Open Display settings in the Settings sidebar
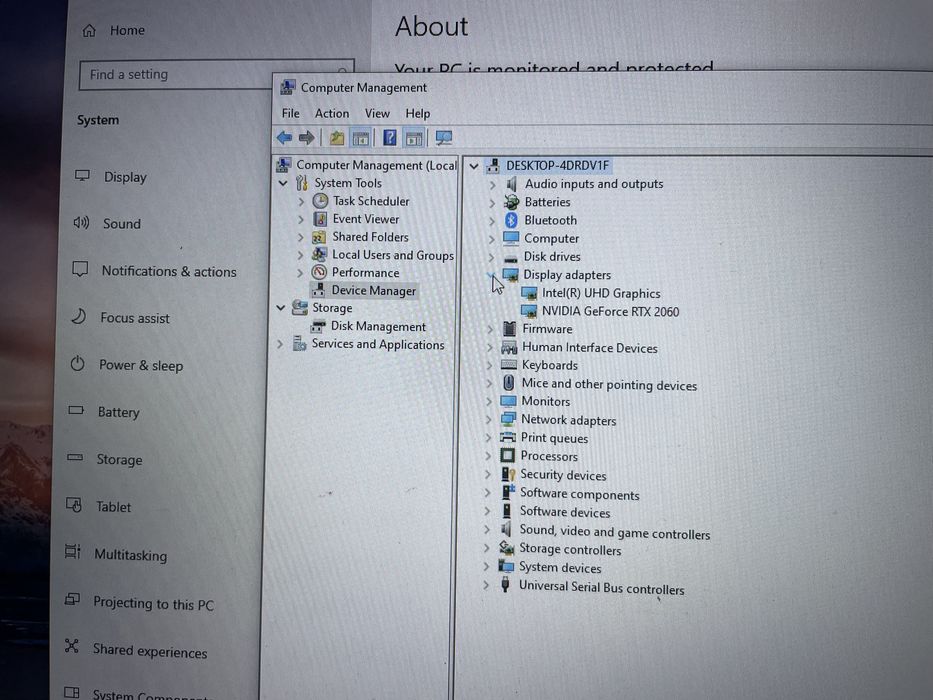Image resolution: width=933 pixels, height=700 pixels. click(x=125, y=177)
